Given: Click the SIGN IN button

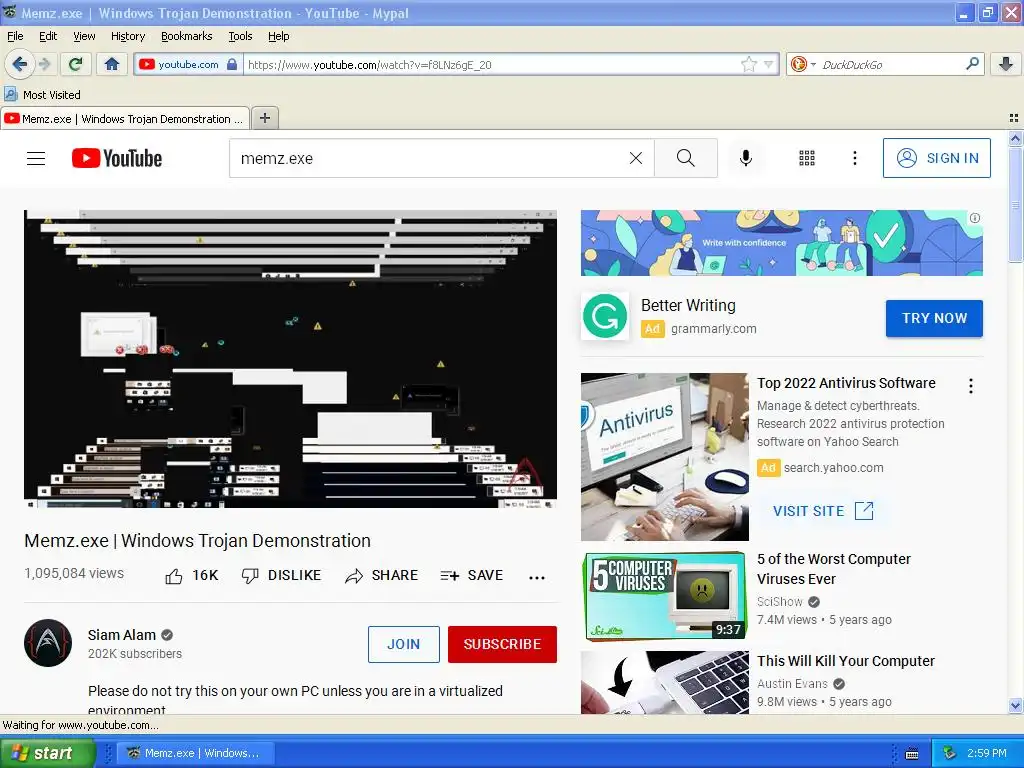Looking at the screenshot, I should tap(936, 158).
